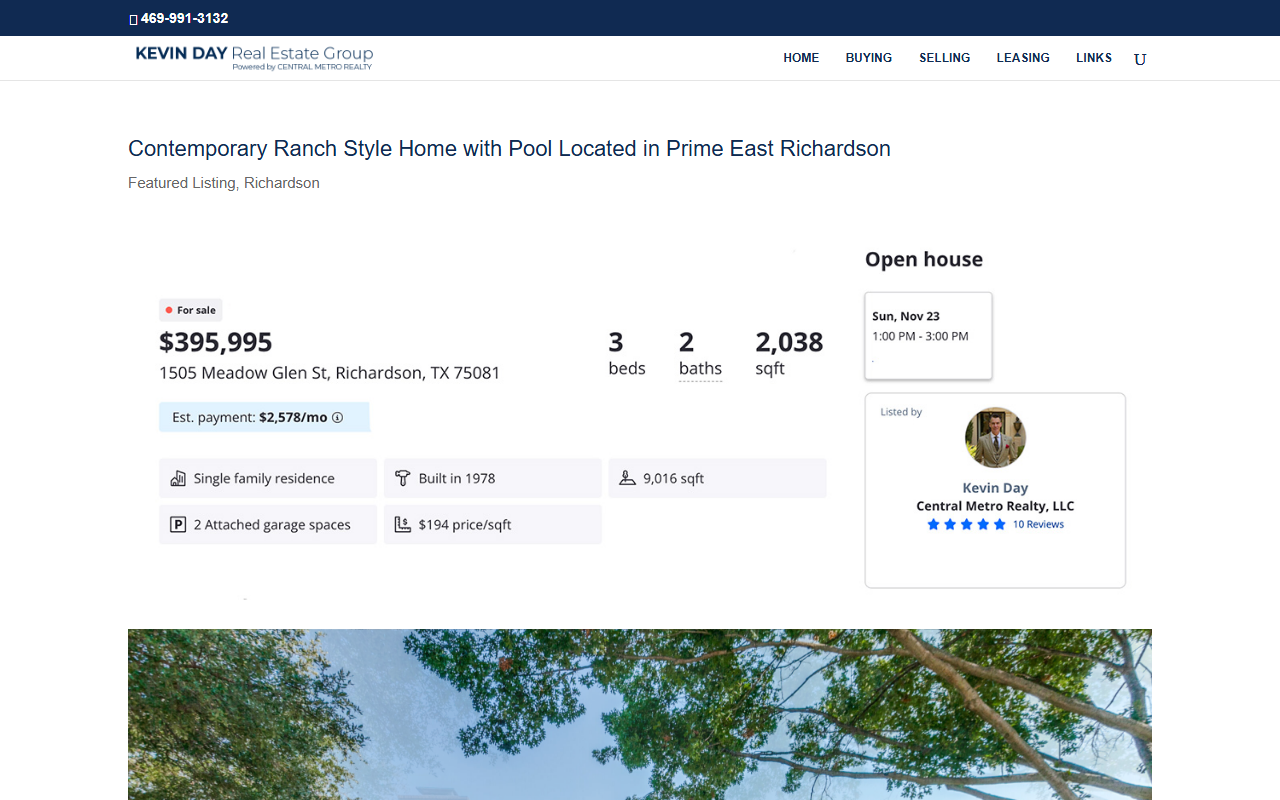Click the Central Metro Realty, LLC text
Image resolution: width=1280 pixels, height=800 pixels.
995,506
